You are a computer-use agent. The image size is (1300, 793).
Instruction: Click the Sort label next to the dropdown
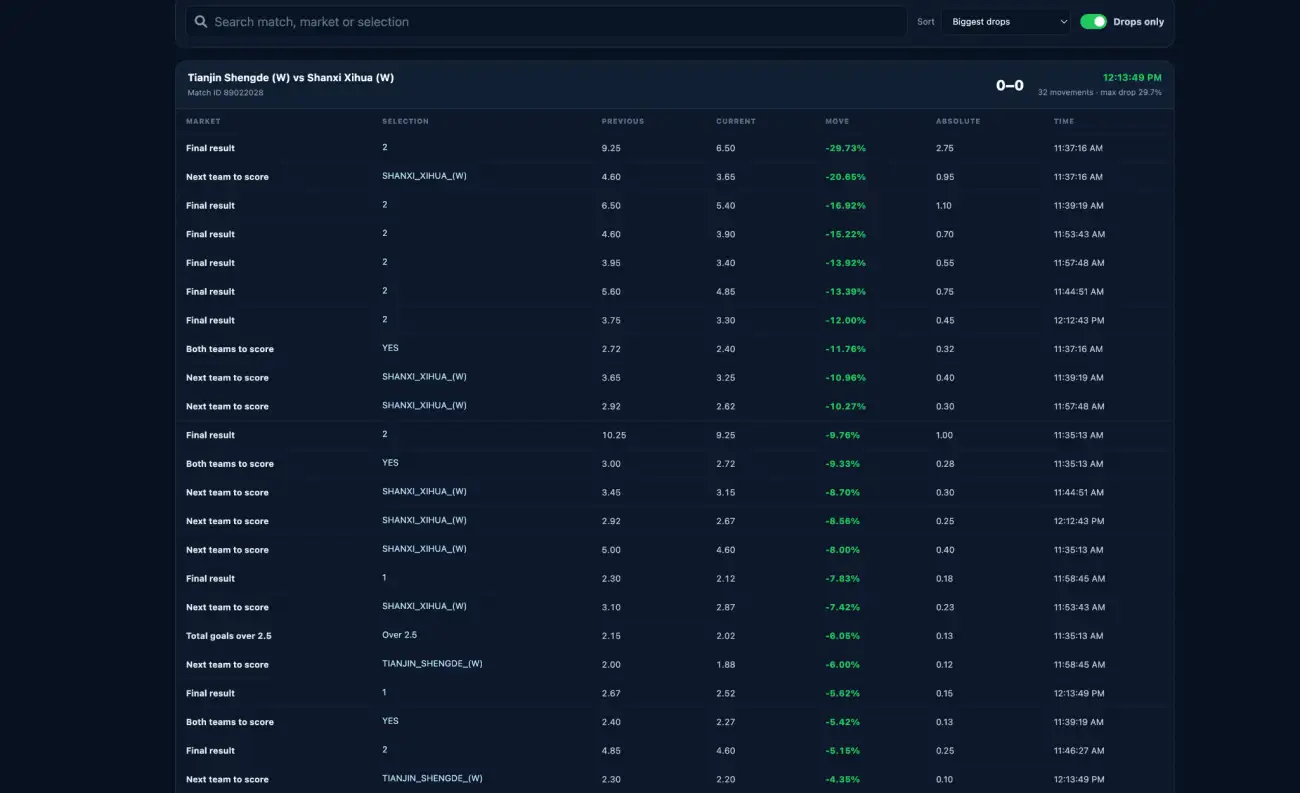[926, 21]
